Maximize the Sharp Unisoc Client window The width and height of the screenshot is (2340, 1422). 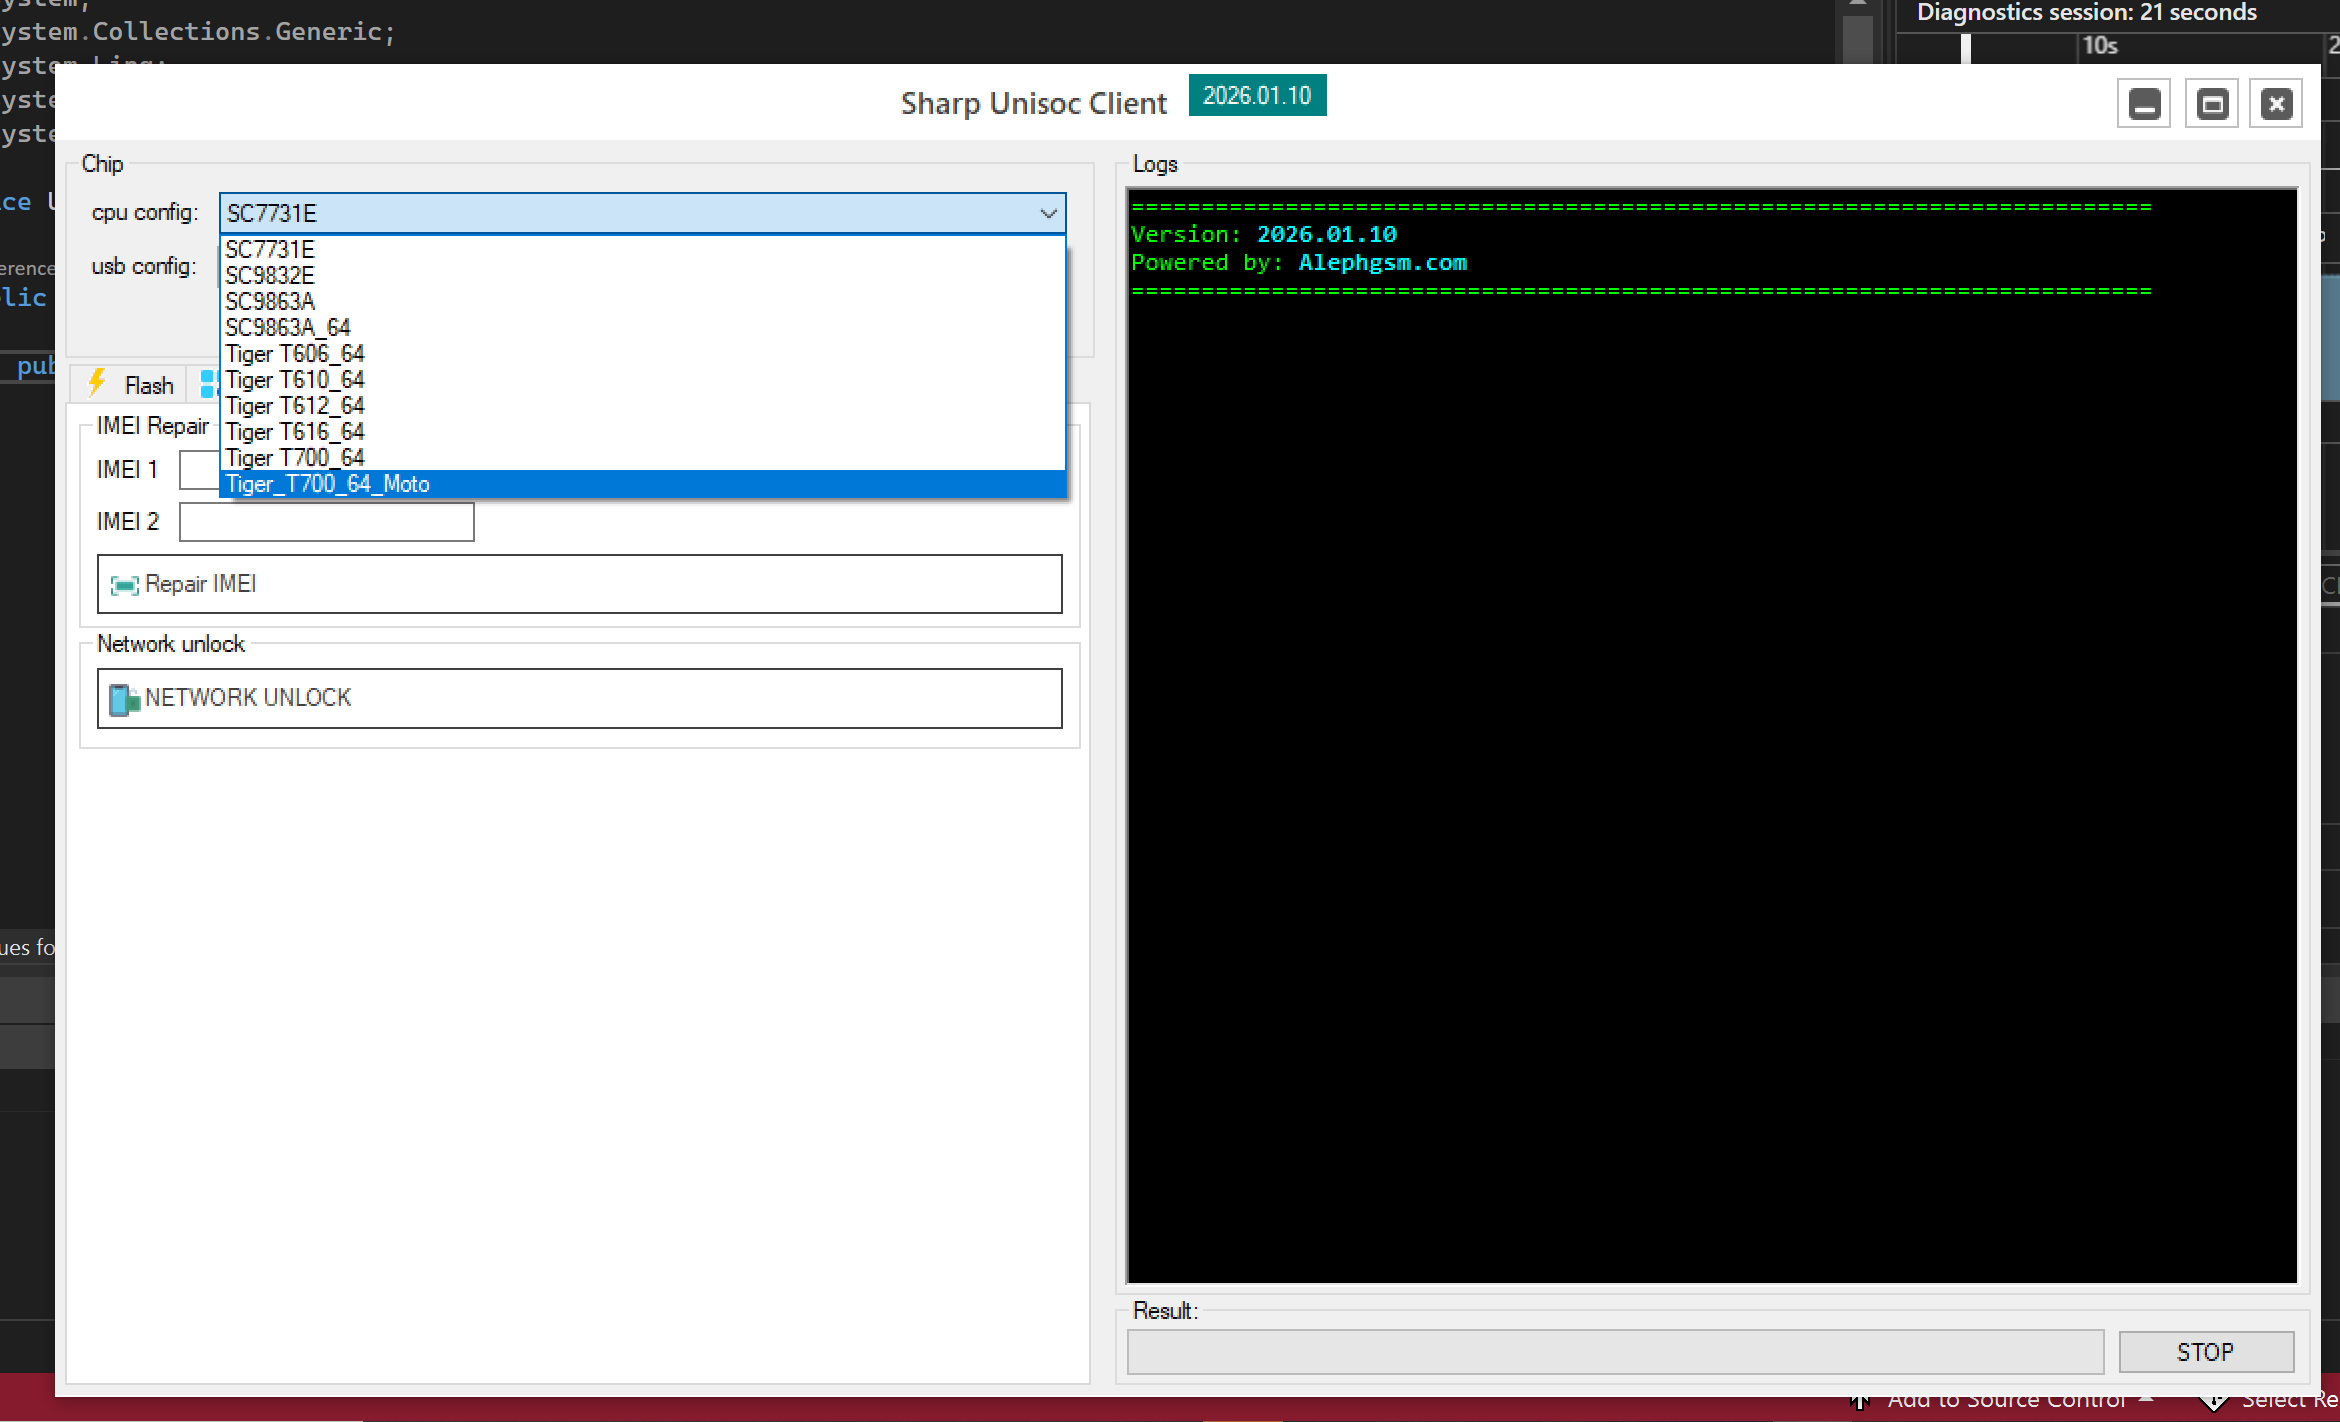pos(2211,104)
